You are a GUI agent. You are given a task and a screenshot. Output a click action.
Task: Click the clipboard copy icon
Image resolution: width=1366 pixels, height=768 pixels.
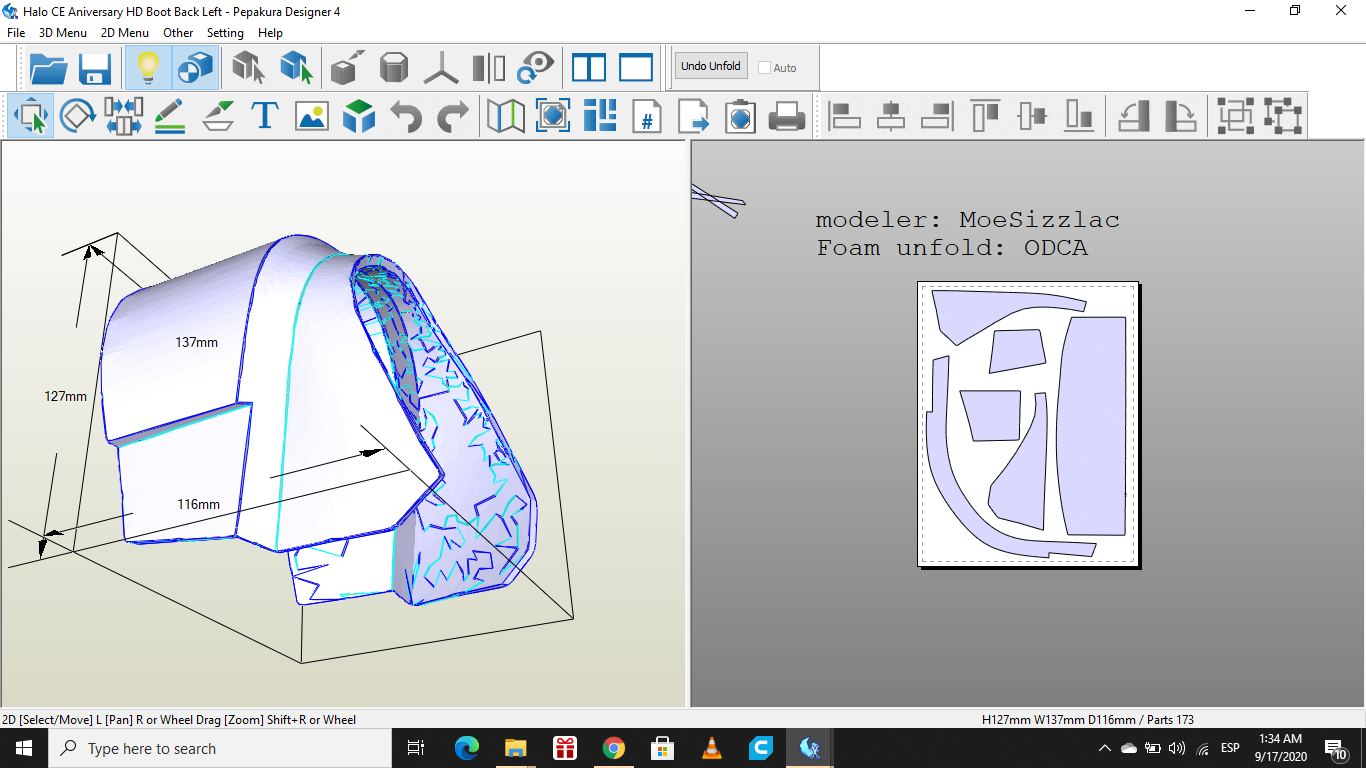pos(741,116)
